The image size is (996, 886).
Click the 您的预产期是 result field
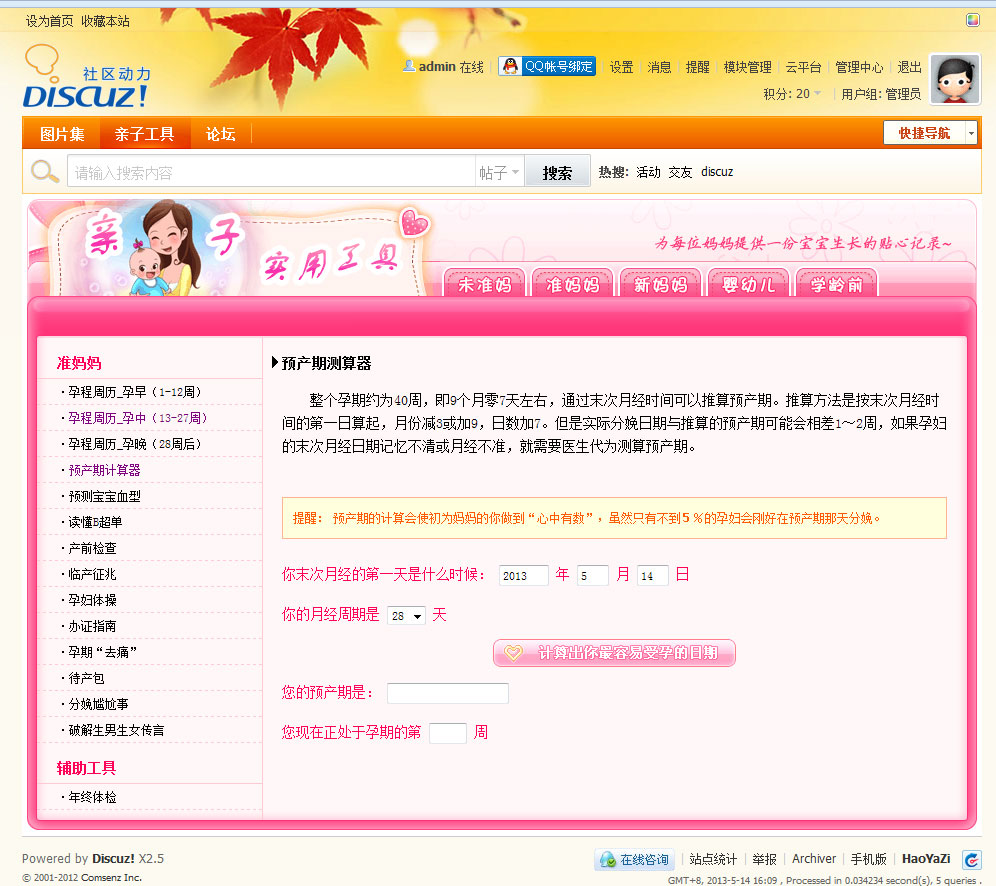(x=448, y=693)
